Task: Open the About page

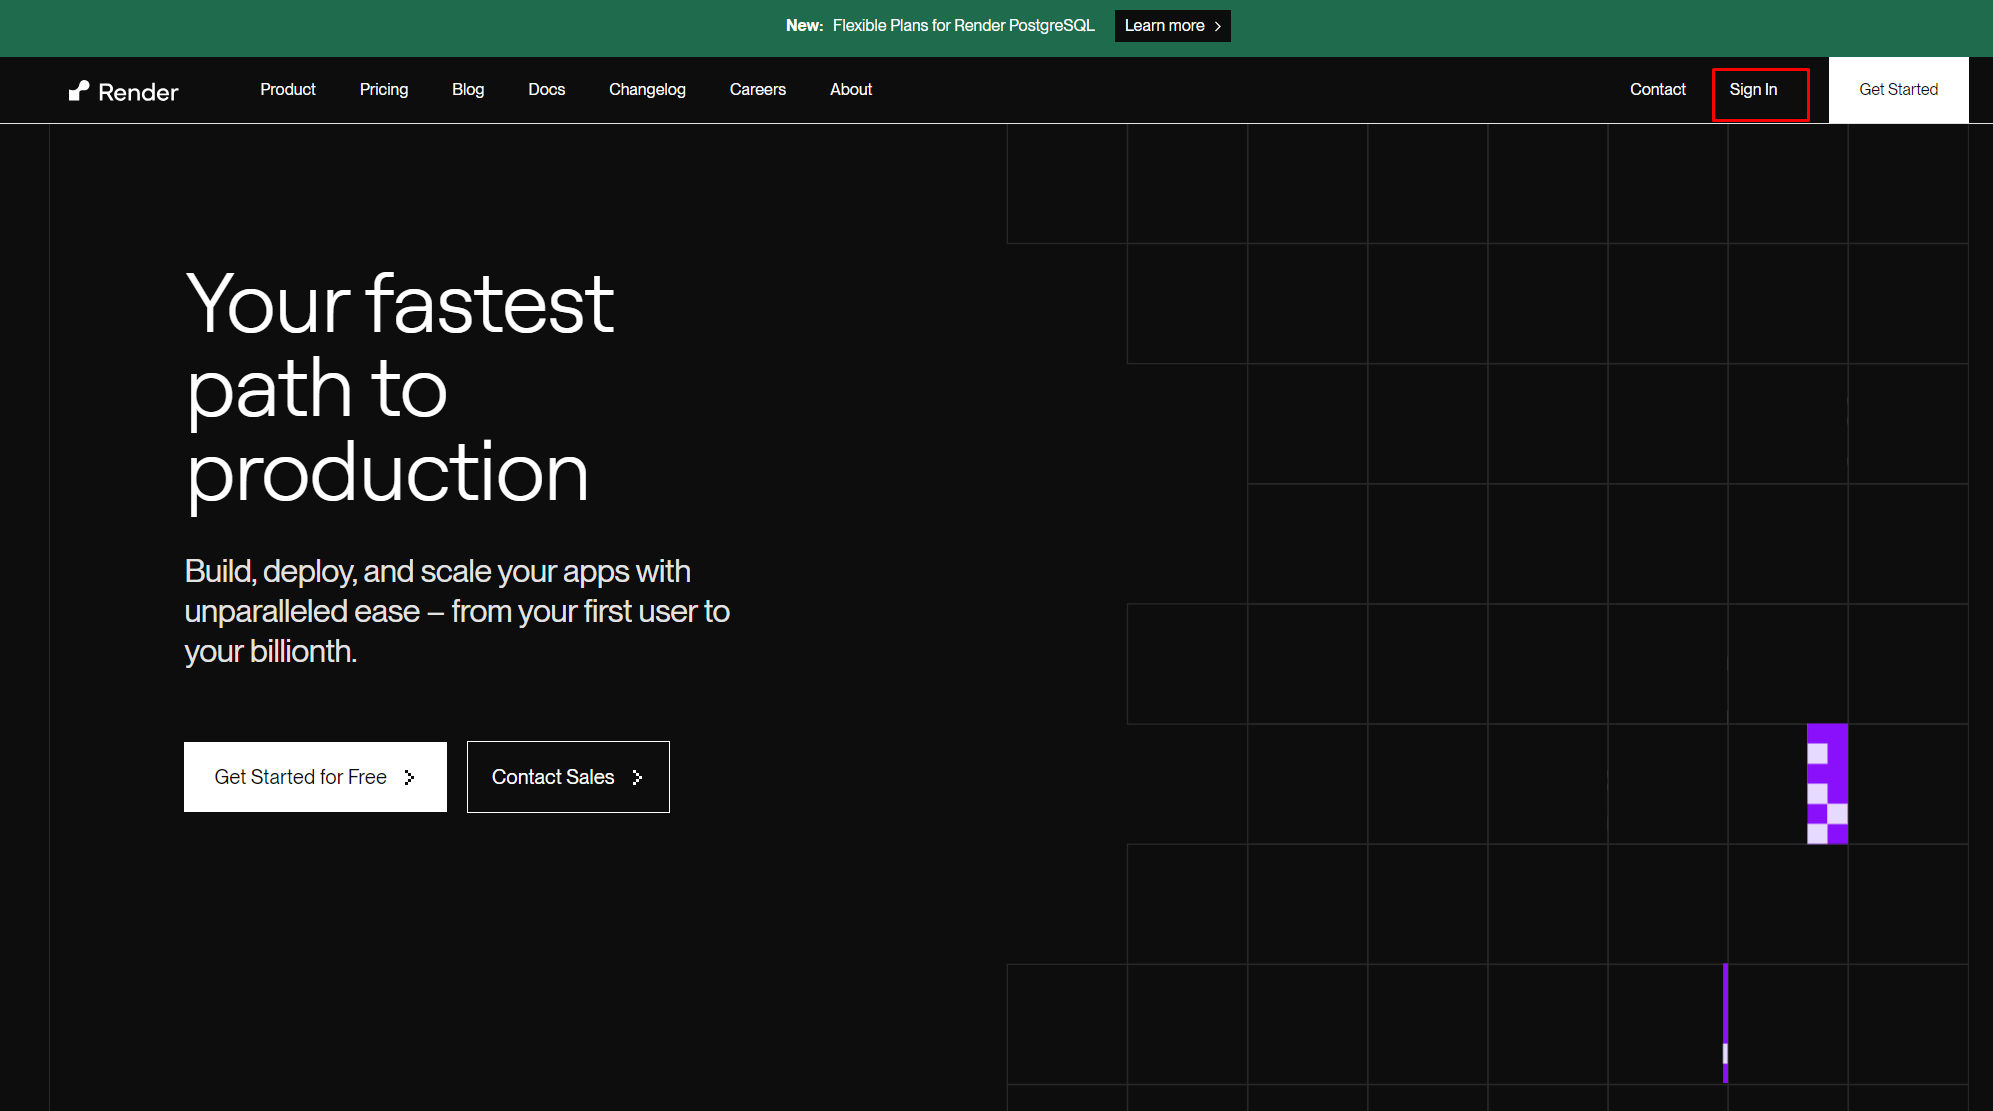Action: click(851, 90)
